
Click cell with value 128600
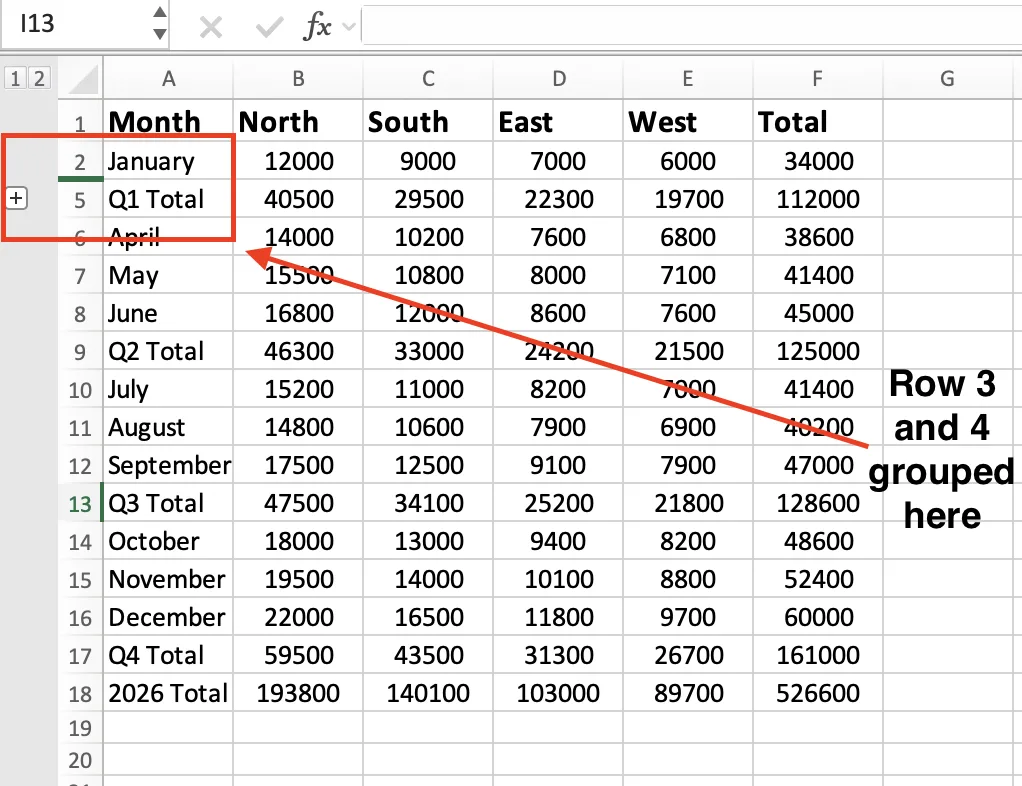tap(817, 503)
